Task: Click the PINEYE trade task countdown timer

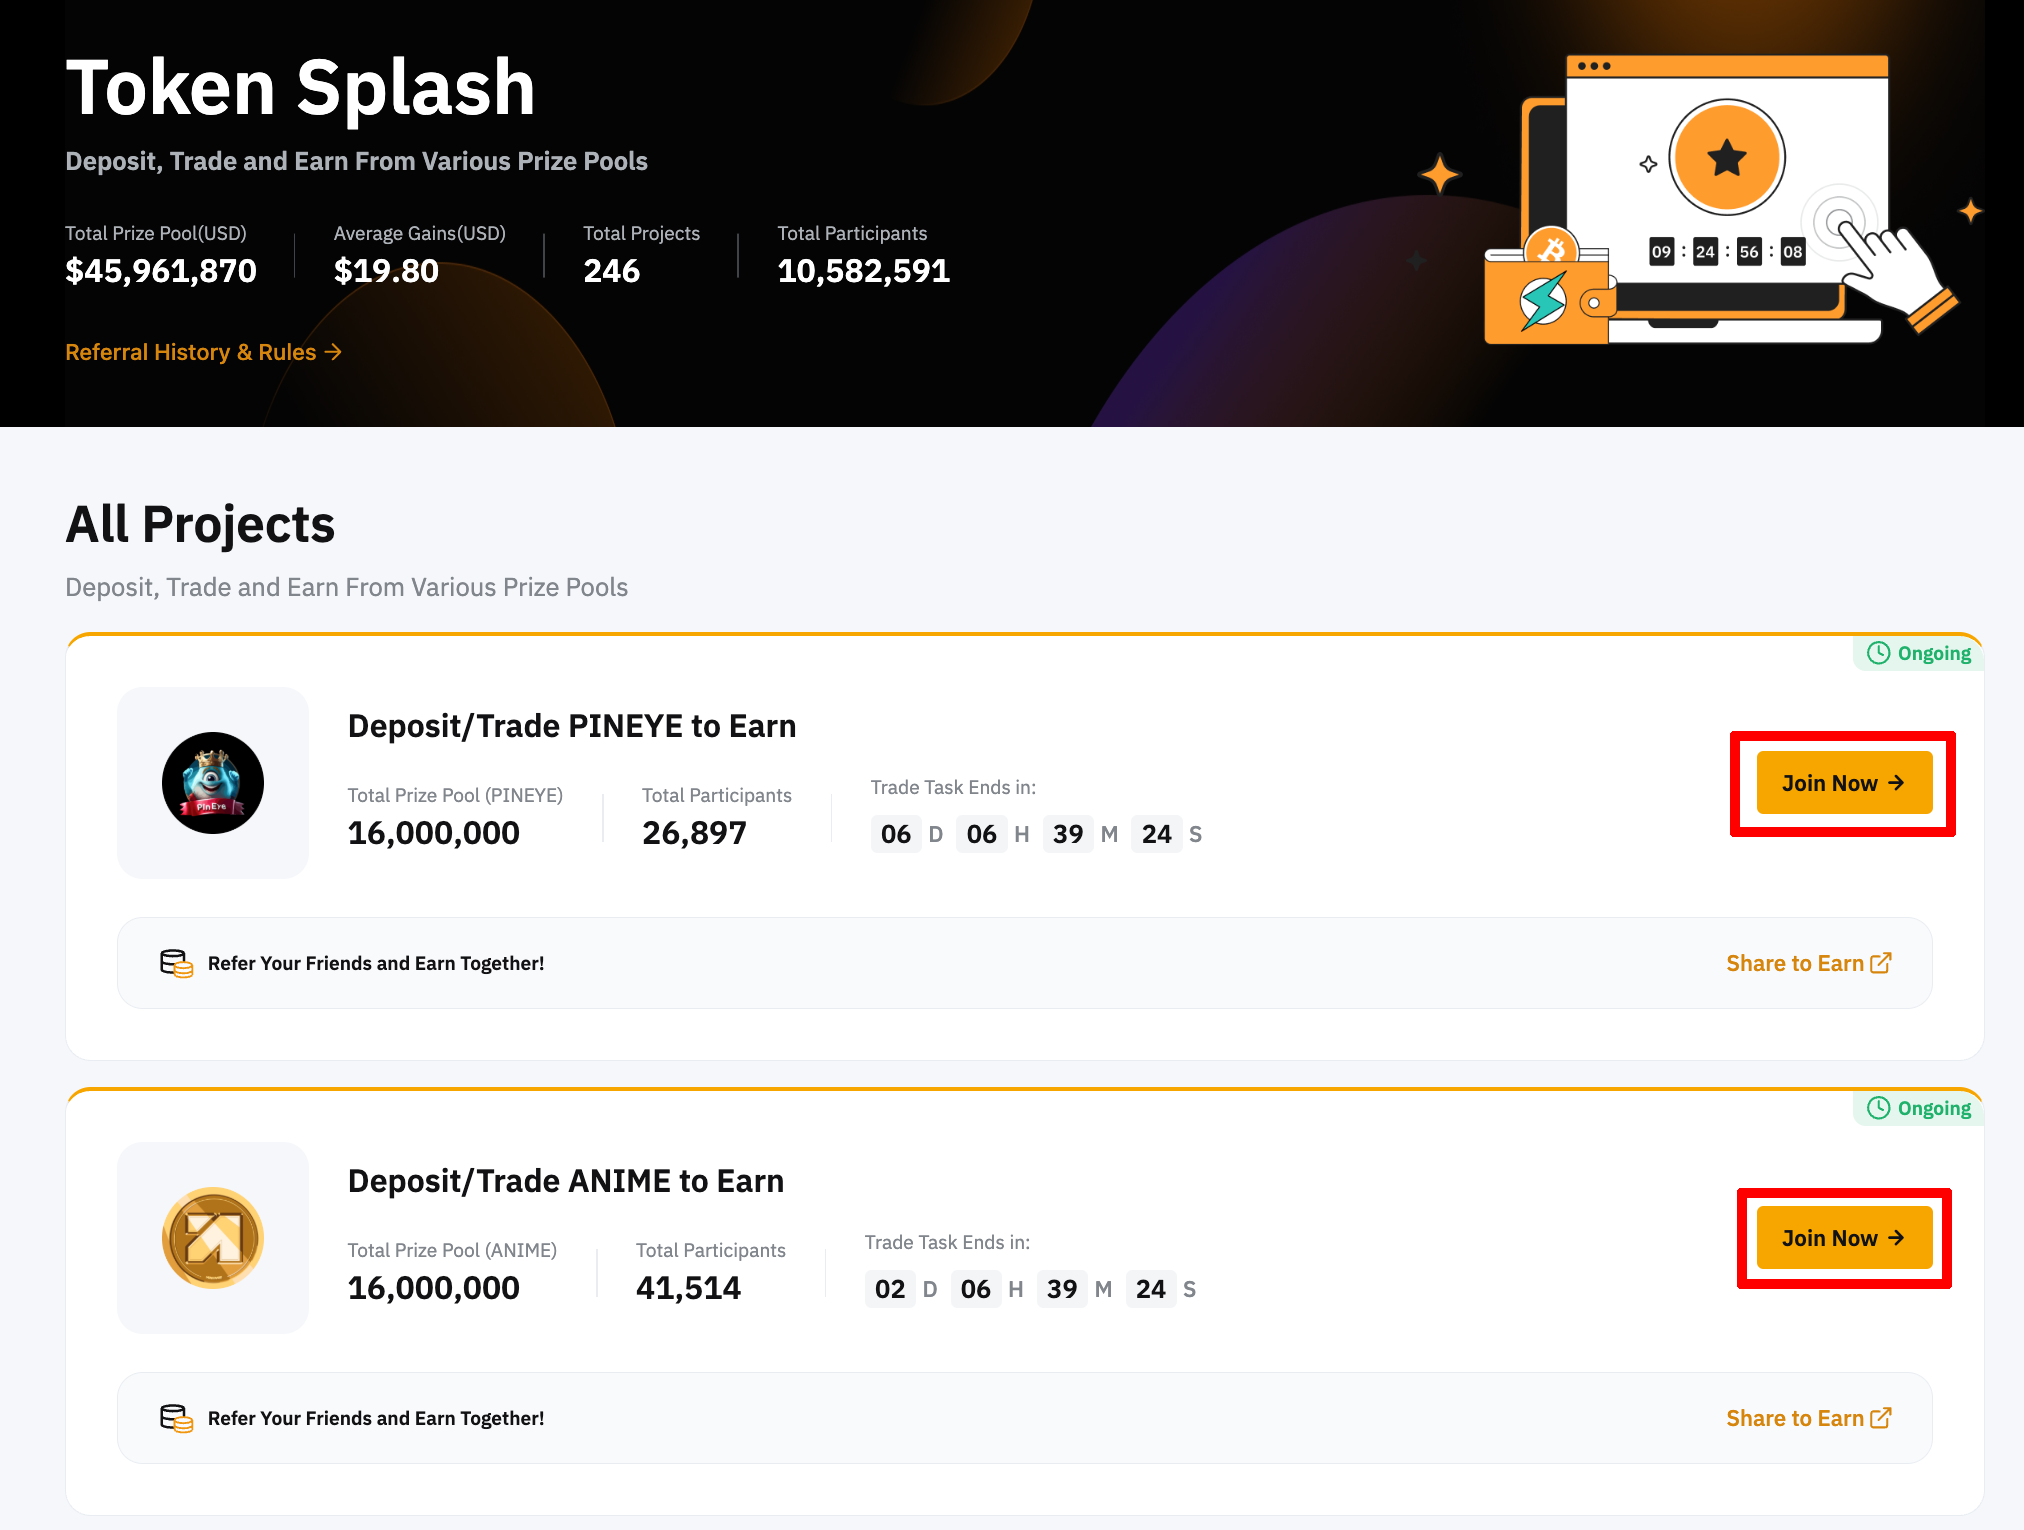Action: (1037, 834)
